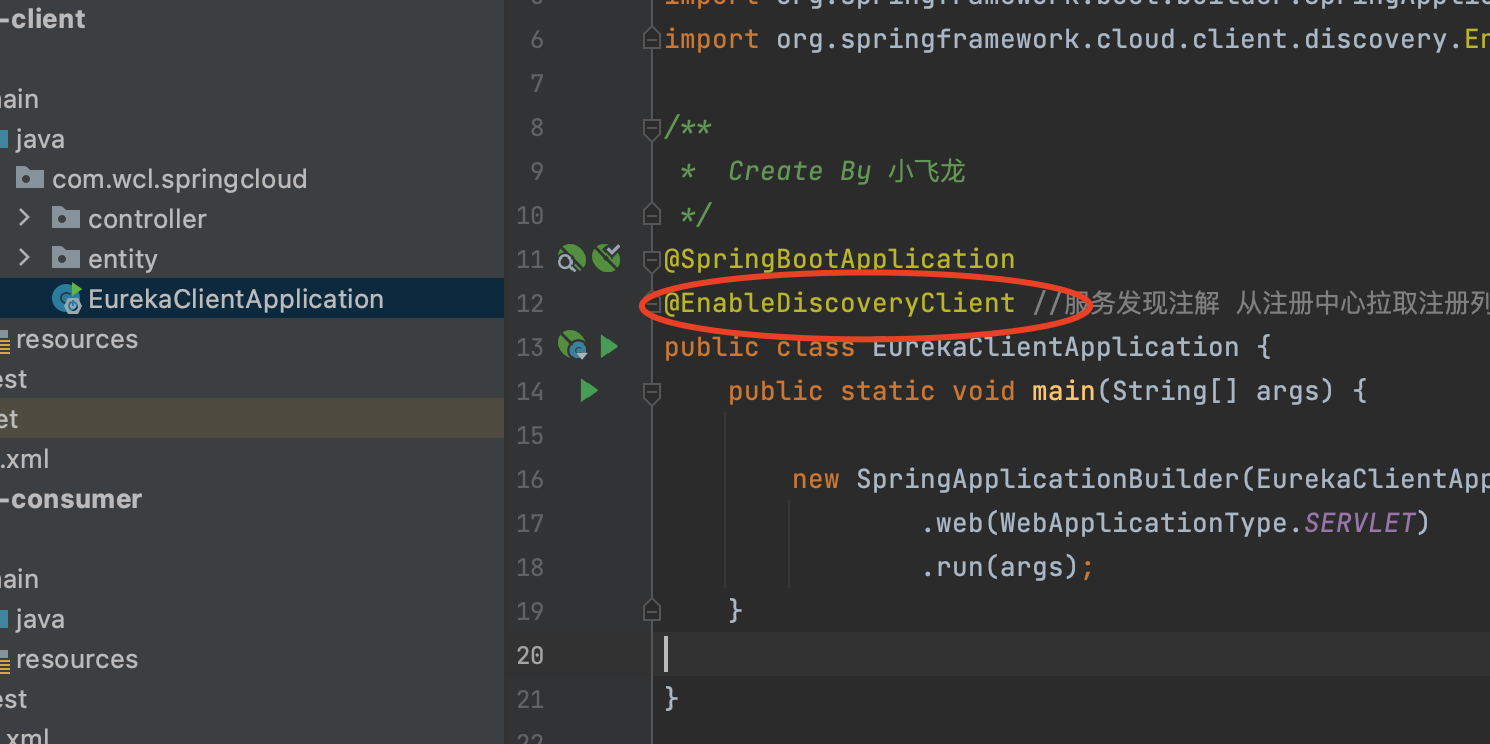
Task: Click the 'new' keyword on line 16
Action: pyautogui.click(x=816, y=479)
